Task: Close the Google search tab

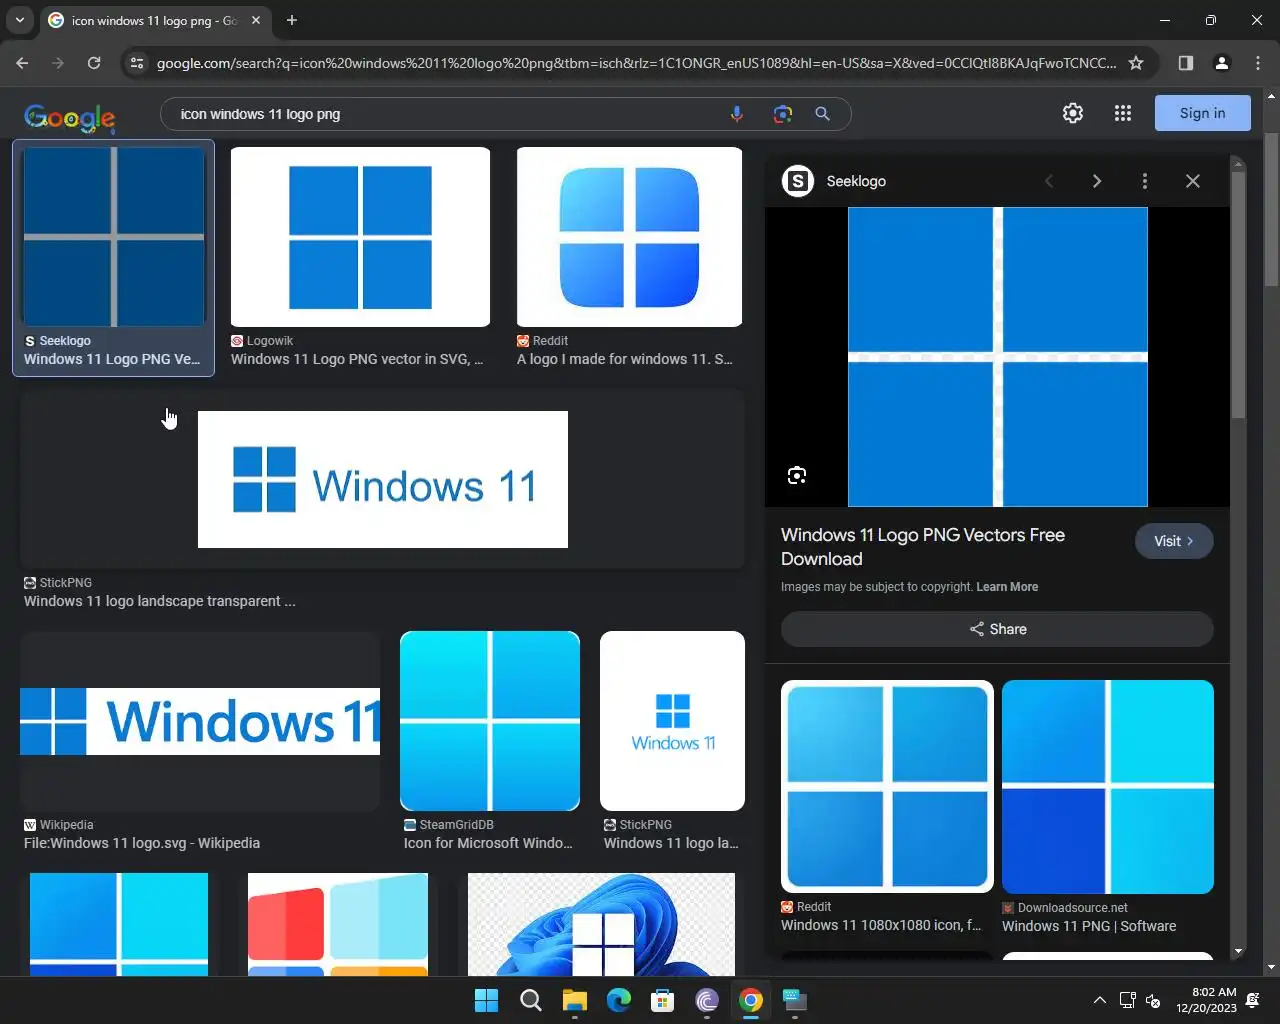Action: [256, 20]
